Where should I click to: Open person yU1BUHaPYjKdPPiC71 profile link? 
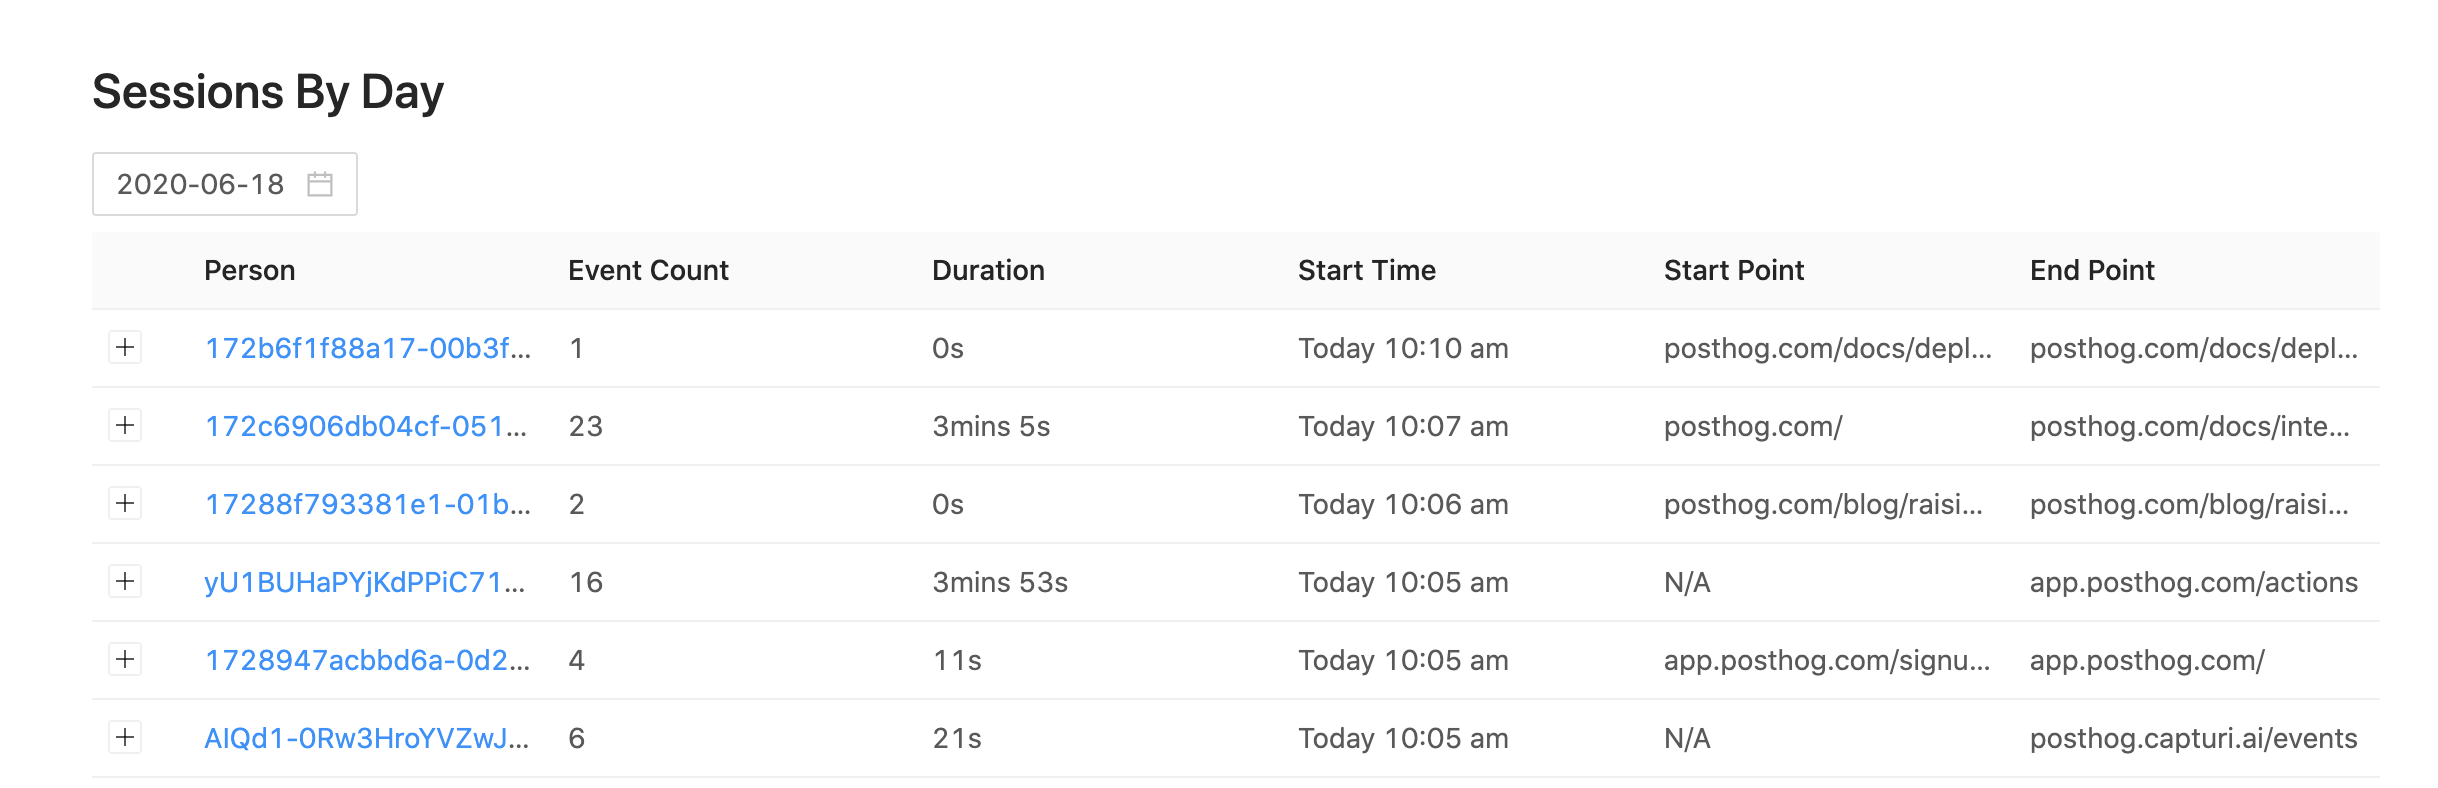point(365,582)
